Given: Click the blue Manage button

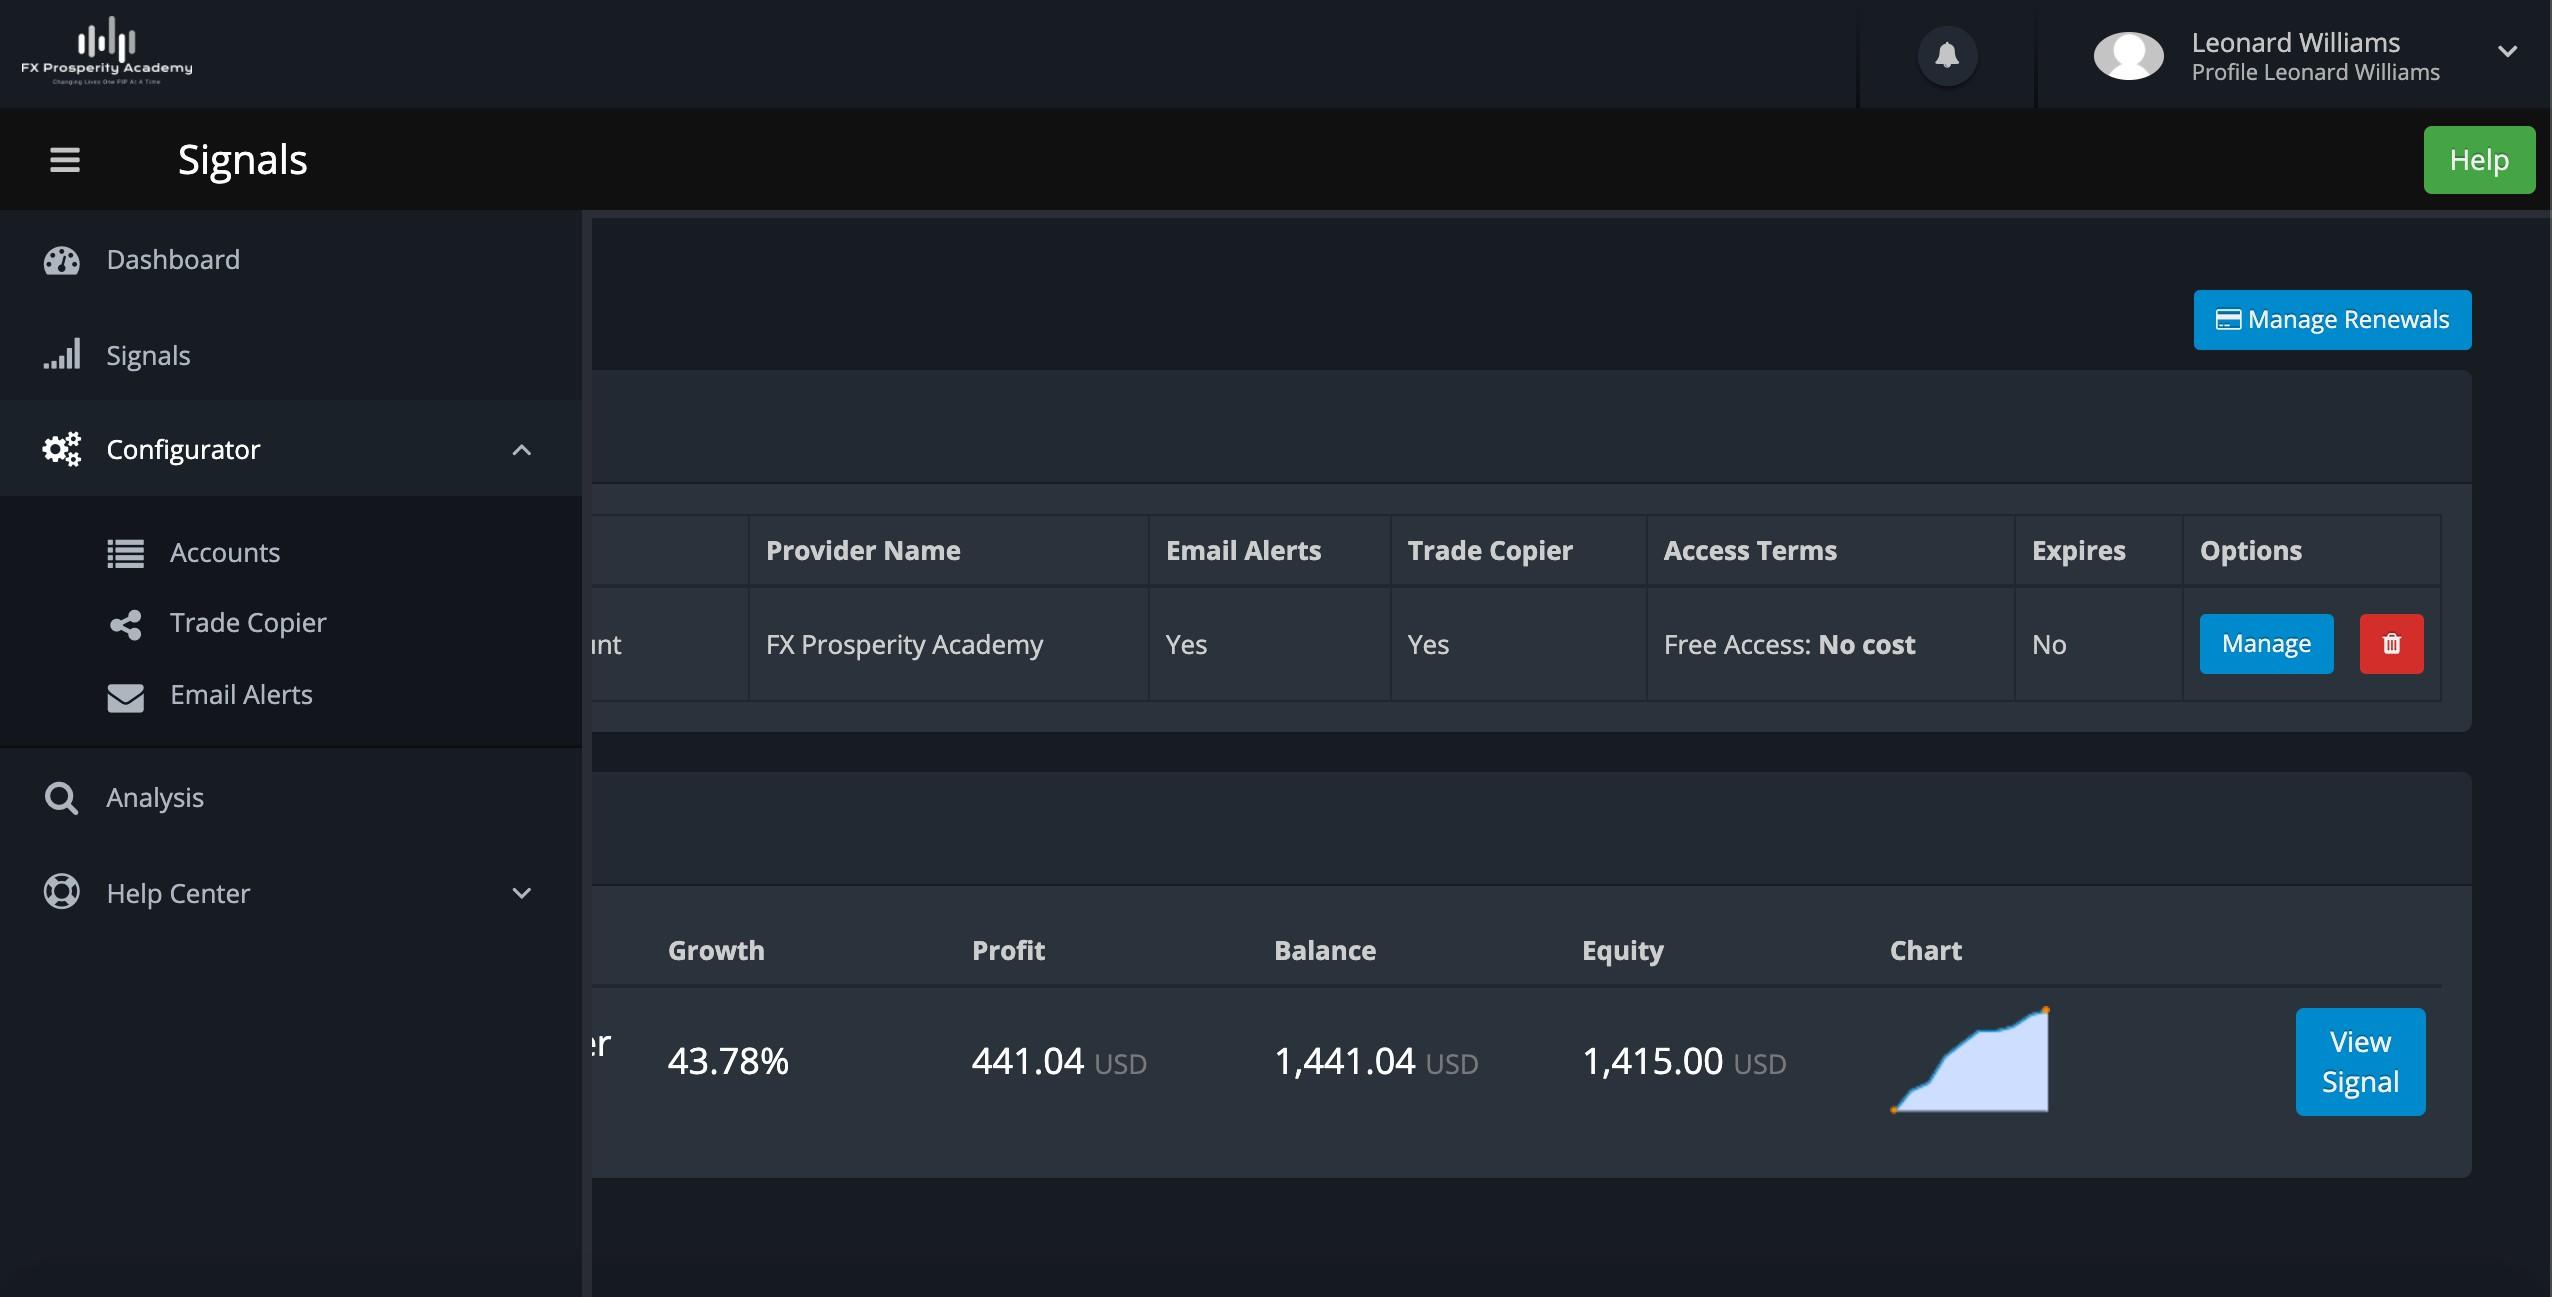Looking at the screenshot, I should [2266, 644].
